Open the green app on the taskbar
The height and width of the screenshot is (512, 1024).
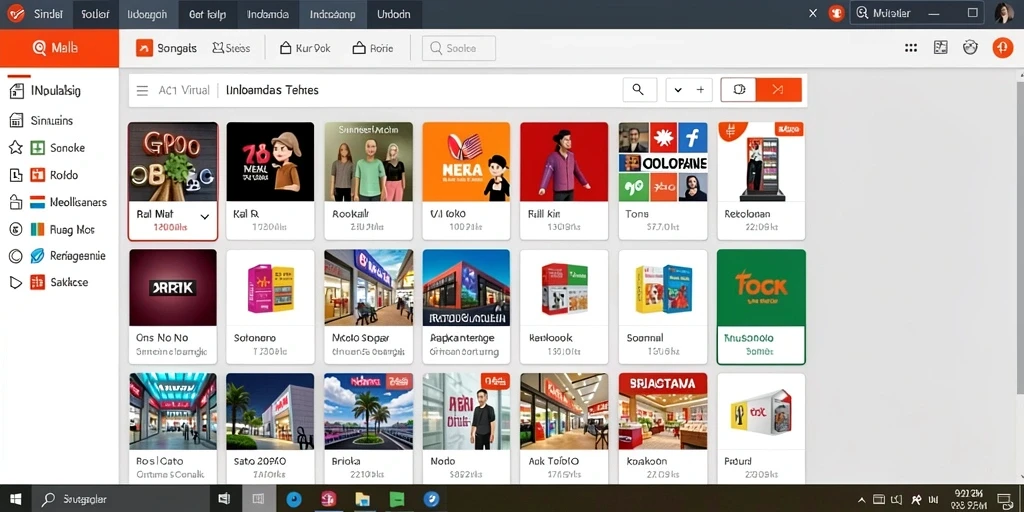pyautogui.click(x=397, y=500)
